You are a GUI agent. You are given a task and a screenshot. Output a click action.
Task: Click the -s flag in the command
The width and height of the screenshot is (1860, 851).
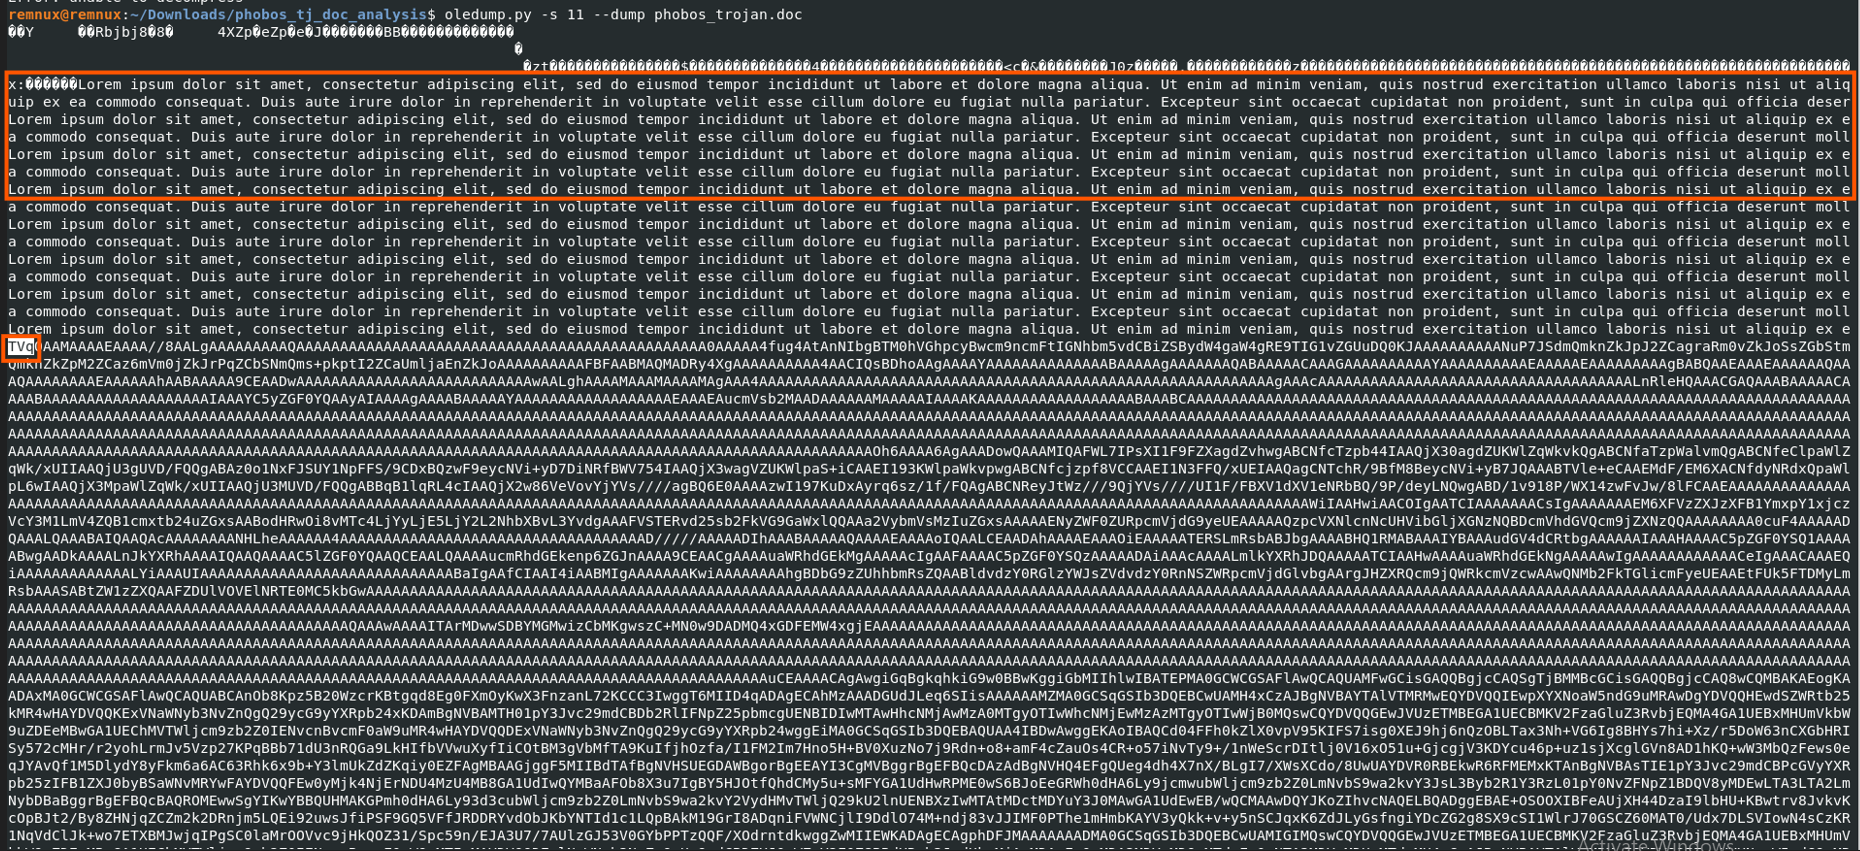549,14
